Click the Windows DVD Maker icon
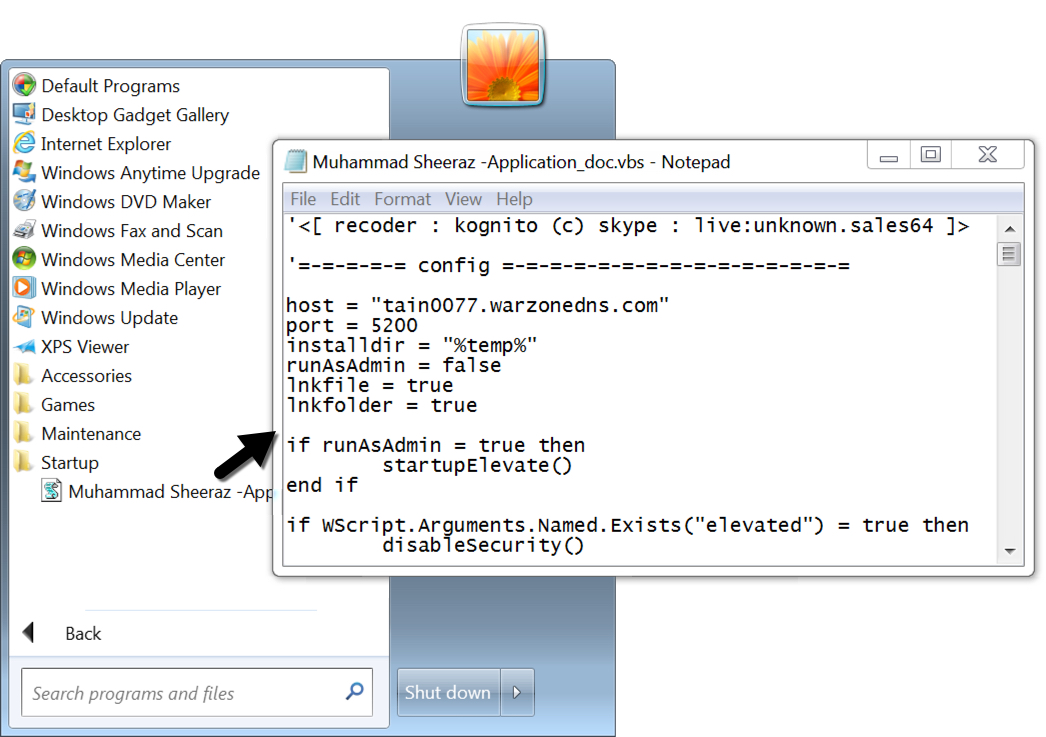This screenshot has width=1046, height=737. tap(24, 201)
